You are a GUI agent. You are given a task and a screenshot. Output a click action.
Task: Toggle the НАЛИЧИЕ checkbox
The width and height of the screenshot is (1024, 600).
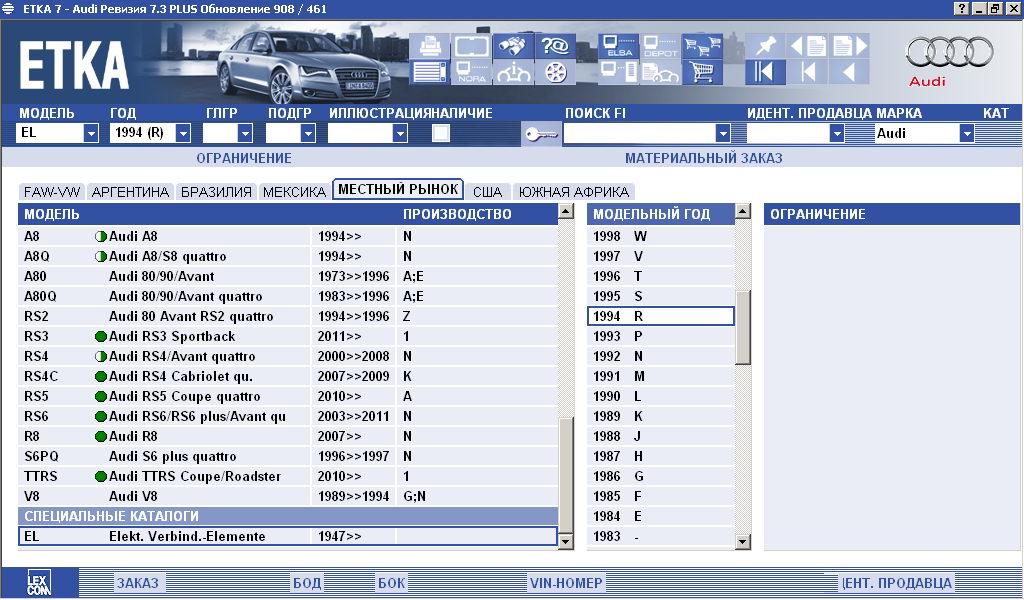click(x=441, y=133)
